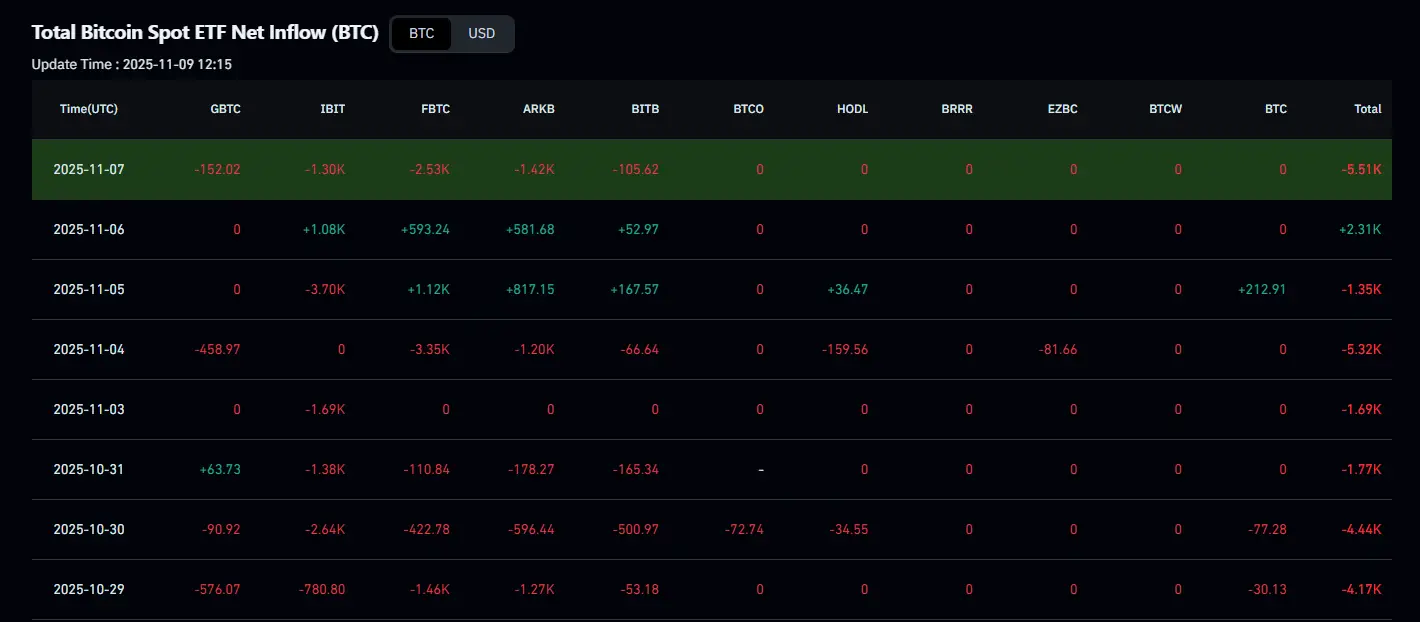Click the FBTC column header
The height and width of the screenshot is (622, 1420).
(434, 109)
